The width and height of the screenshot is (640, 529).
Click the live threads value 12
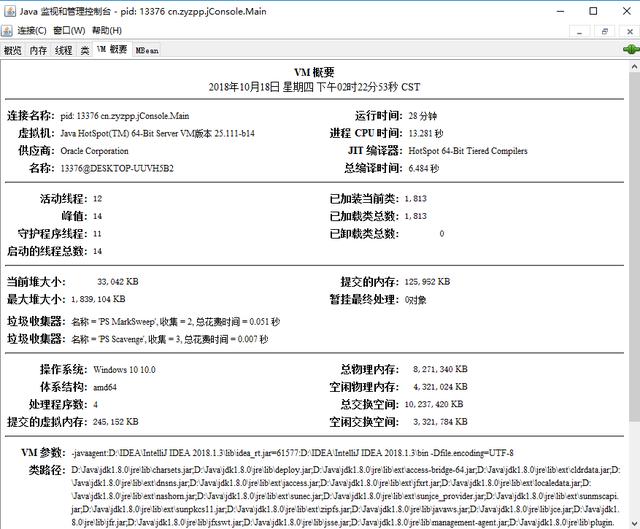pos(97,199)
